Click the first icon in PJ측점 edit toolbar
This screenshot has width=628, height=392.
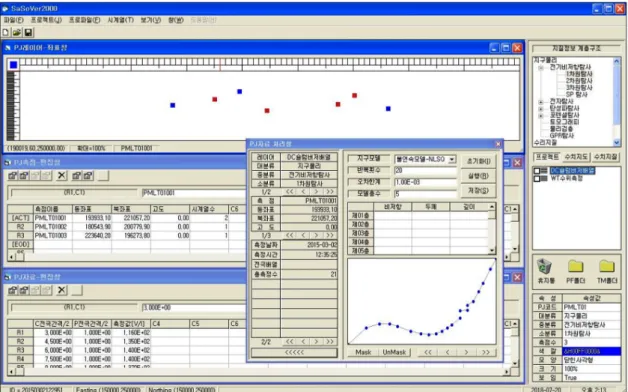click(13, 175)
